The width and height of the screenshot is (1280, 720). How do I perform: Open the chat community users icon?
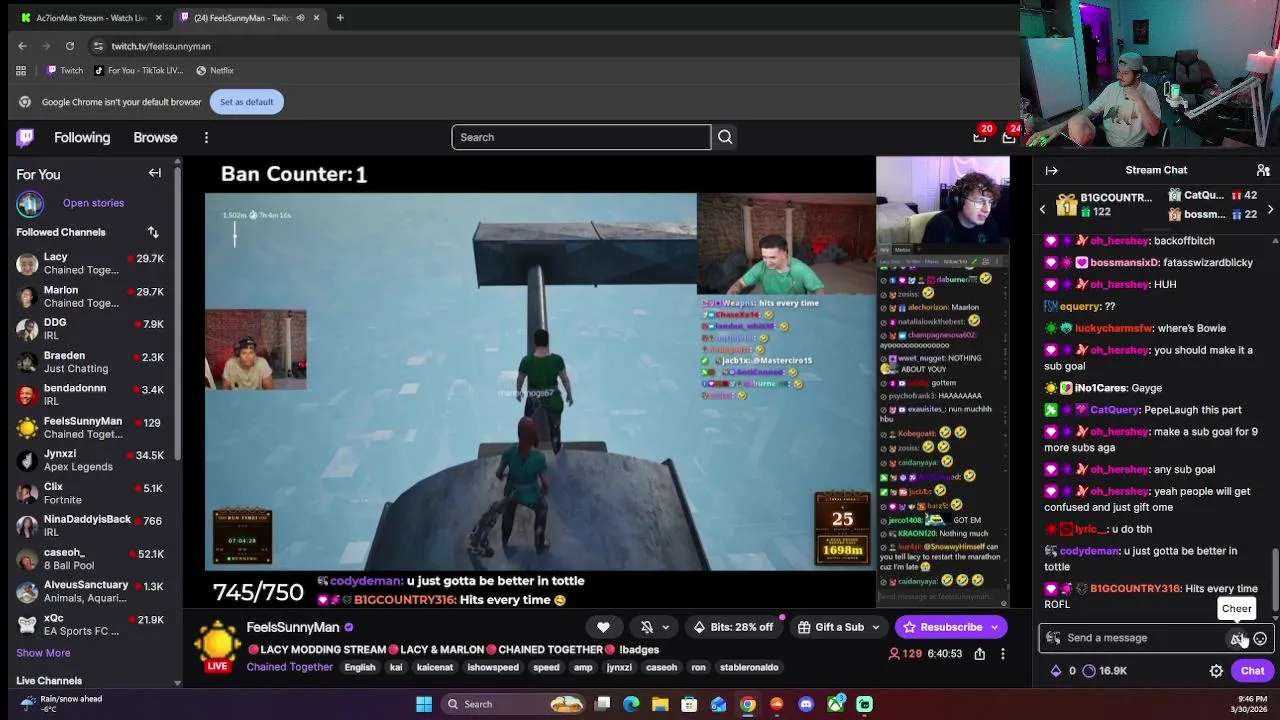(x=1263, y=170)
